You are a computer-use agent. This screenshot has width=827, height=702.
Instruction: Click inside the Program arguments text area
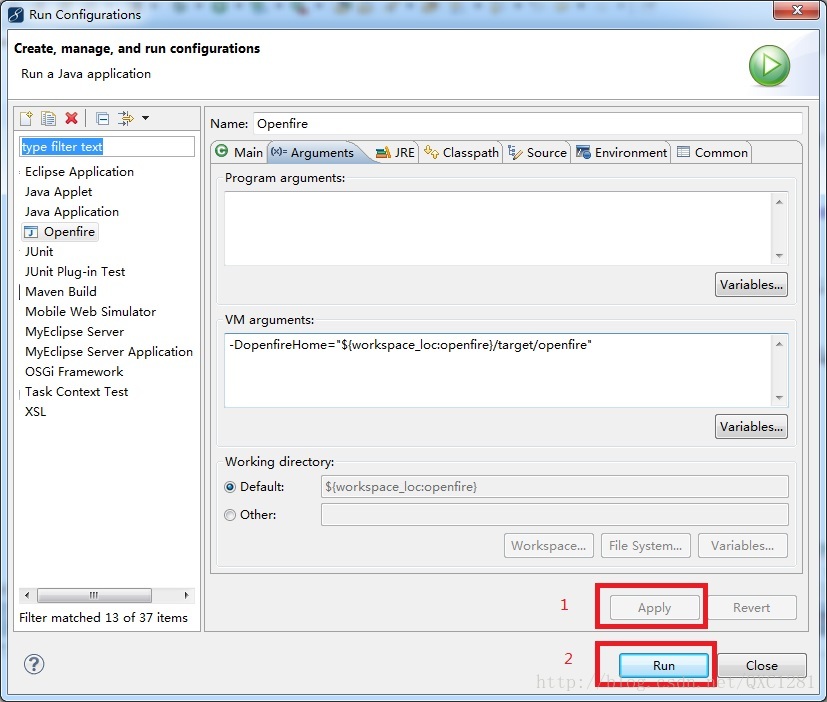(498, 228)
